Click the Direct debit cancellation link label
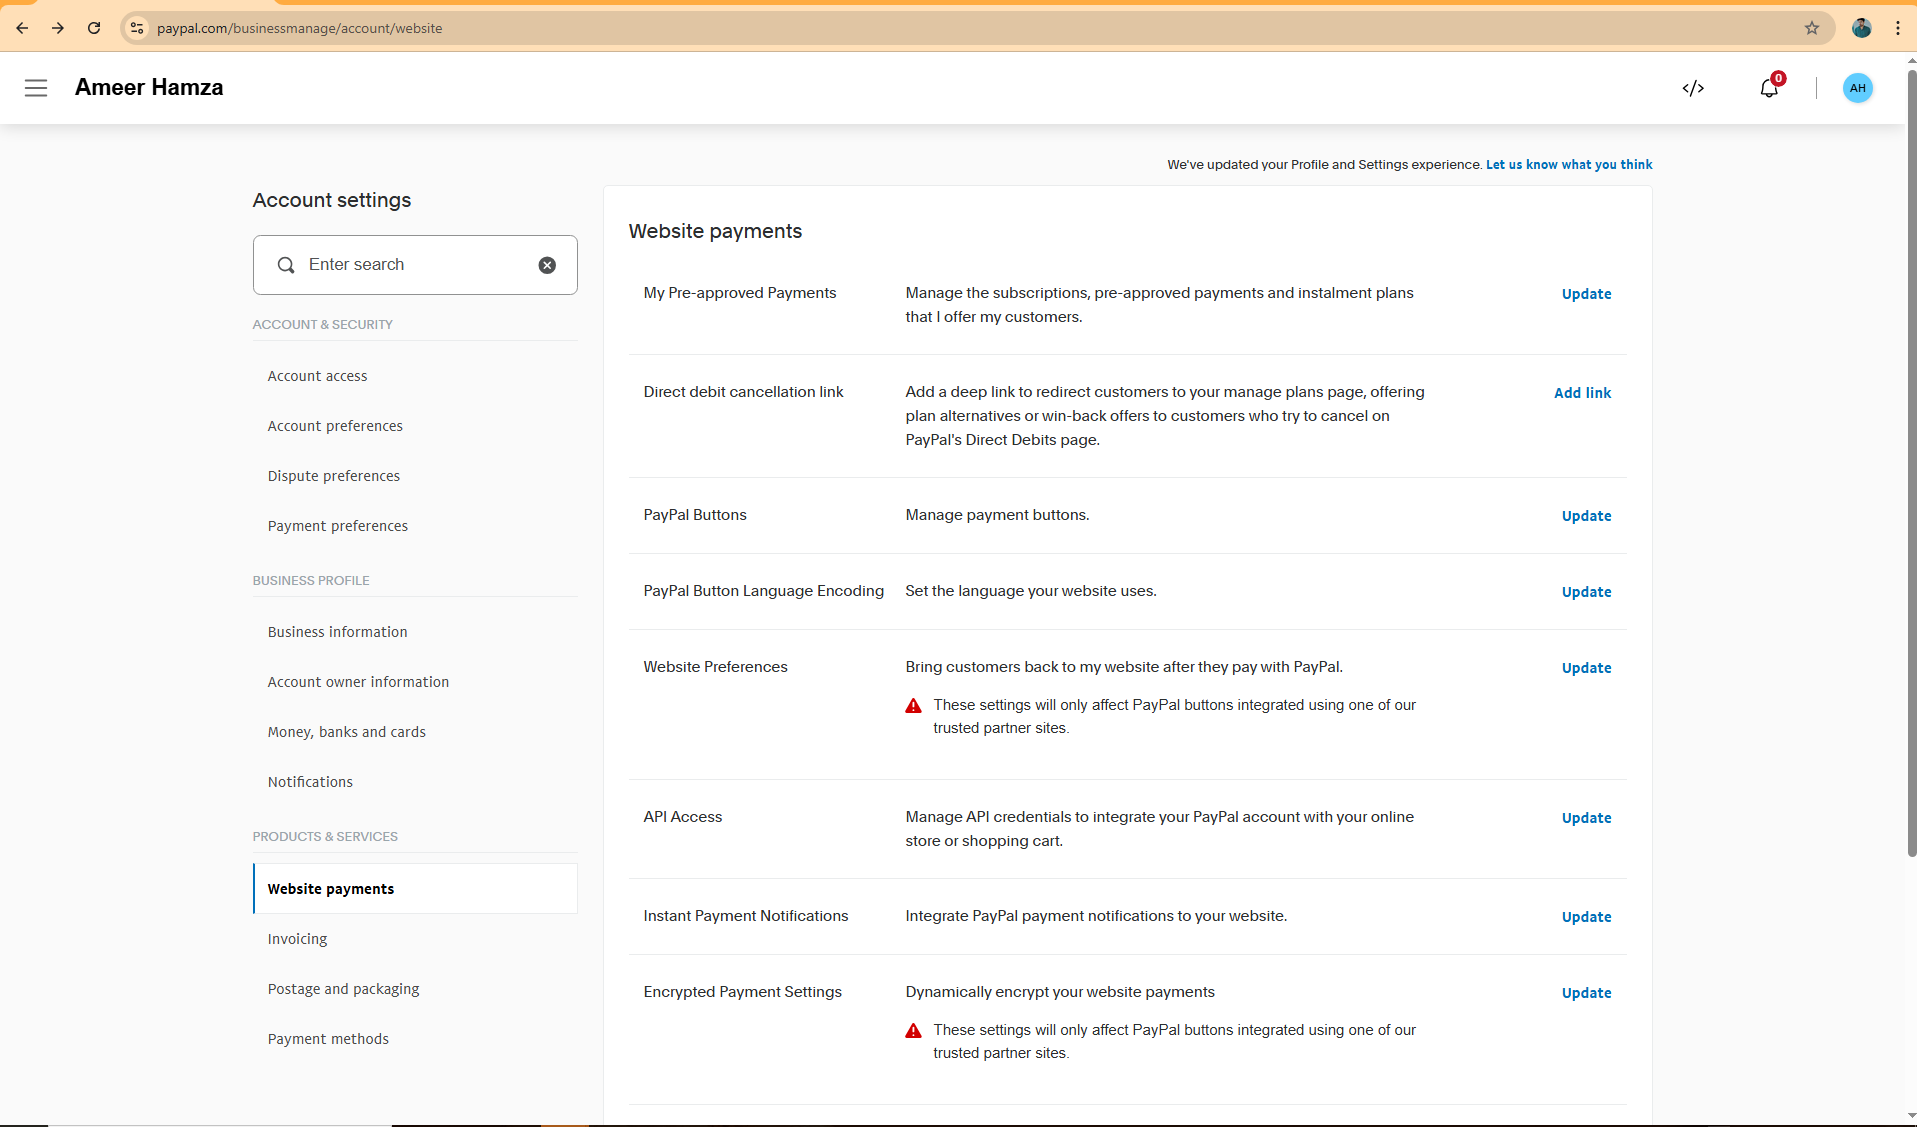 pos(743,392)
